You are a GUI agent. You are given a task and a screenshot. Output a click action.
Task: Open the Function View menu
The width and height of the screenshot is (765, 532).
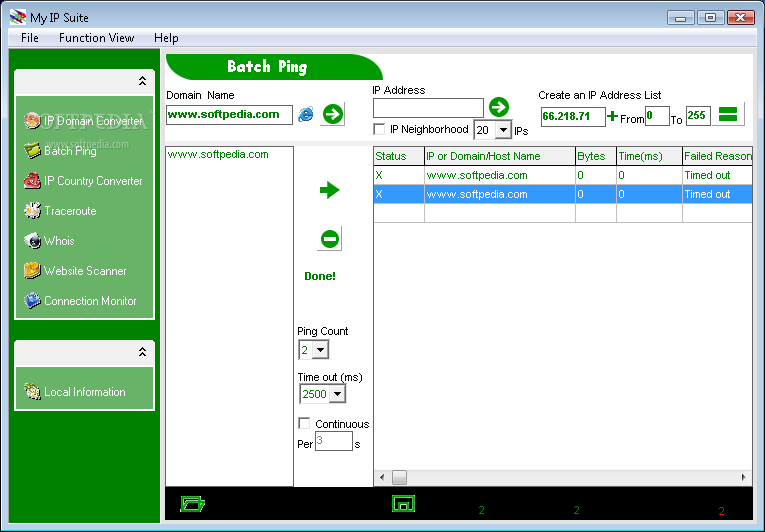click(x=97, y=38)
